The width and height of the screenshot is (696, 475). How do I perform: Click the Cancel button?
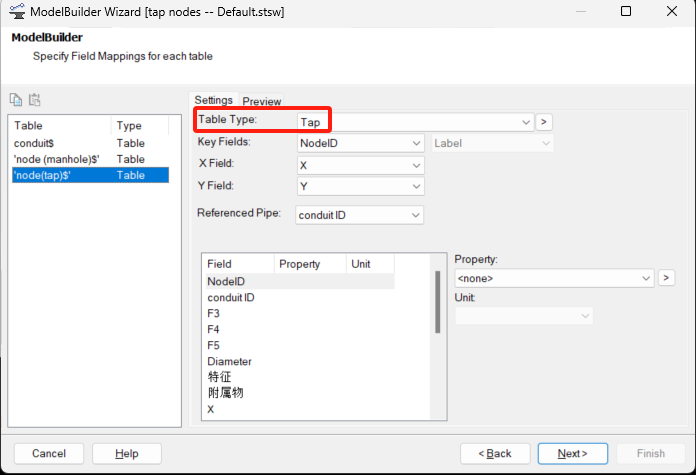pyautogui.click(x=49, y=453)
